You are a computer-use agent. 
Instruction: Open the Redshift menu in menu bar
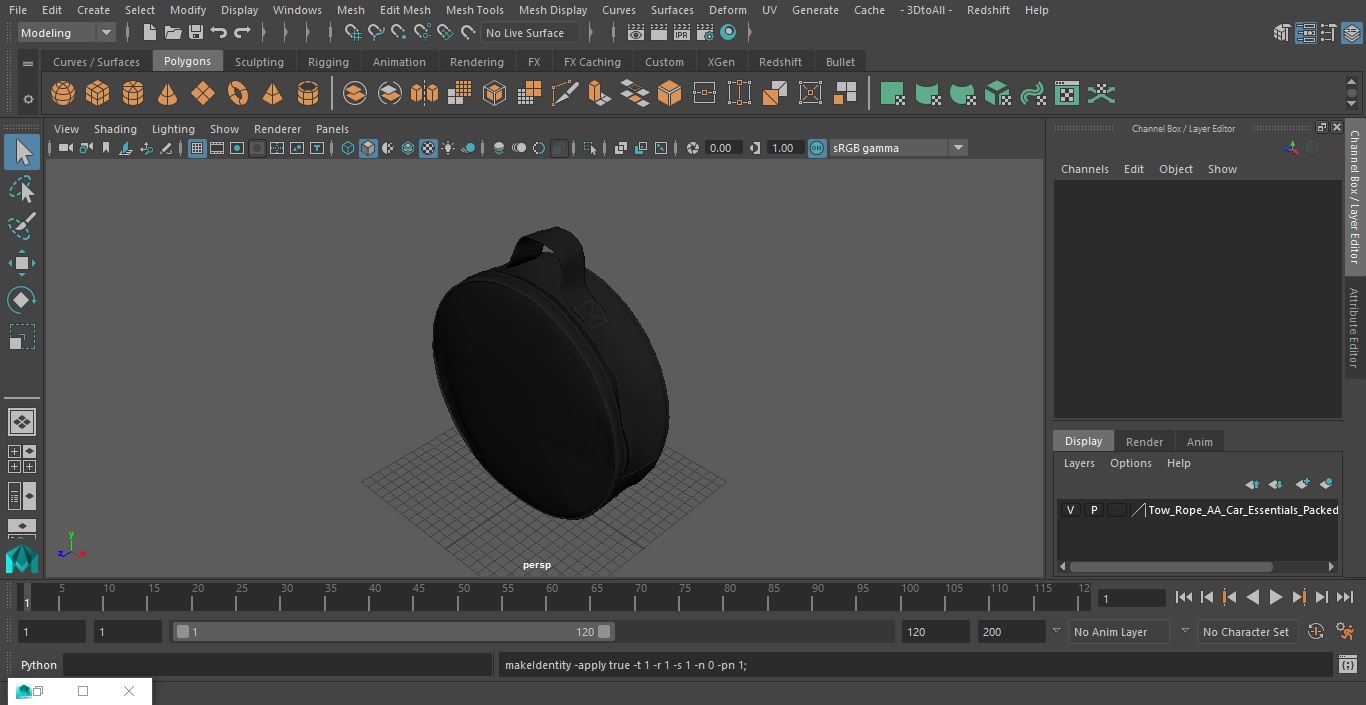[988, 10]
